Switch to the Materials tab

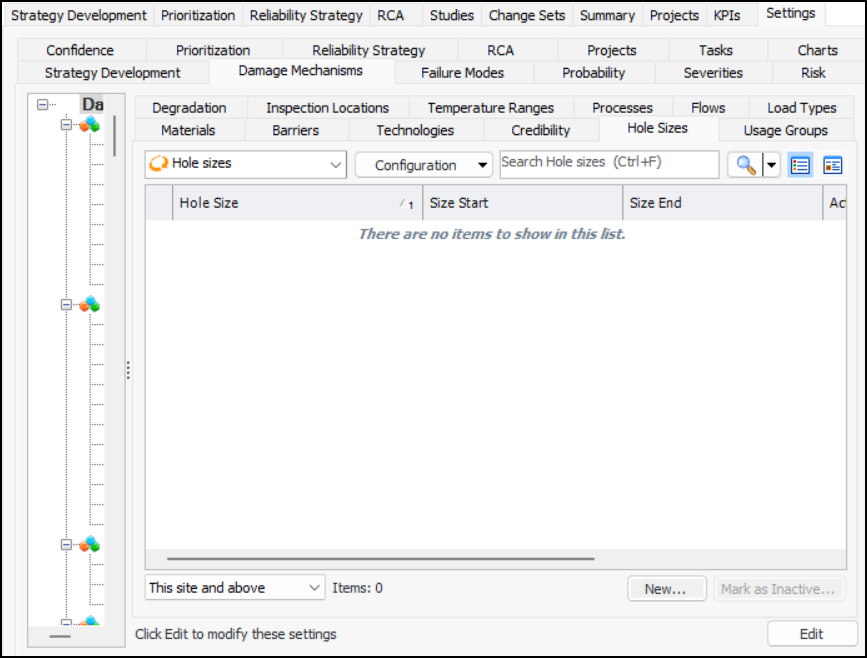tap(188, 130)
